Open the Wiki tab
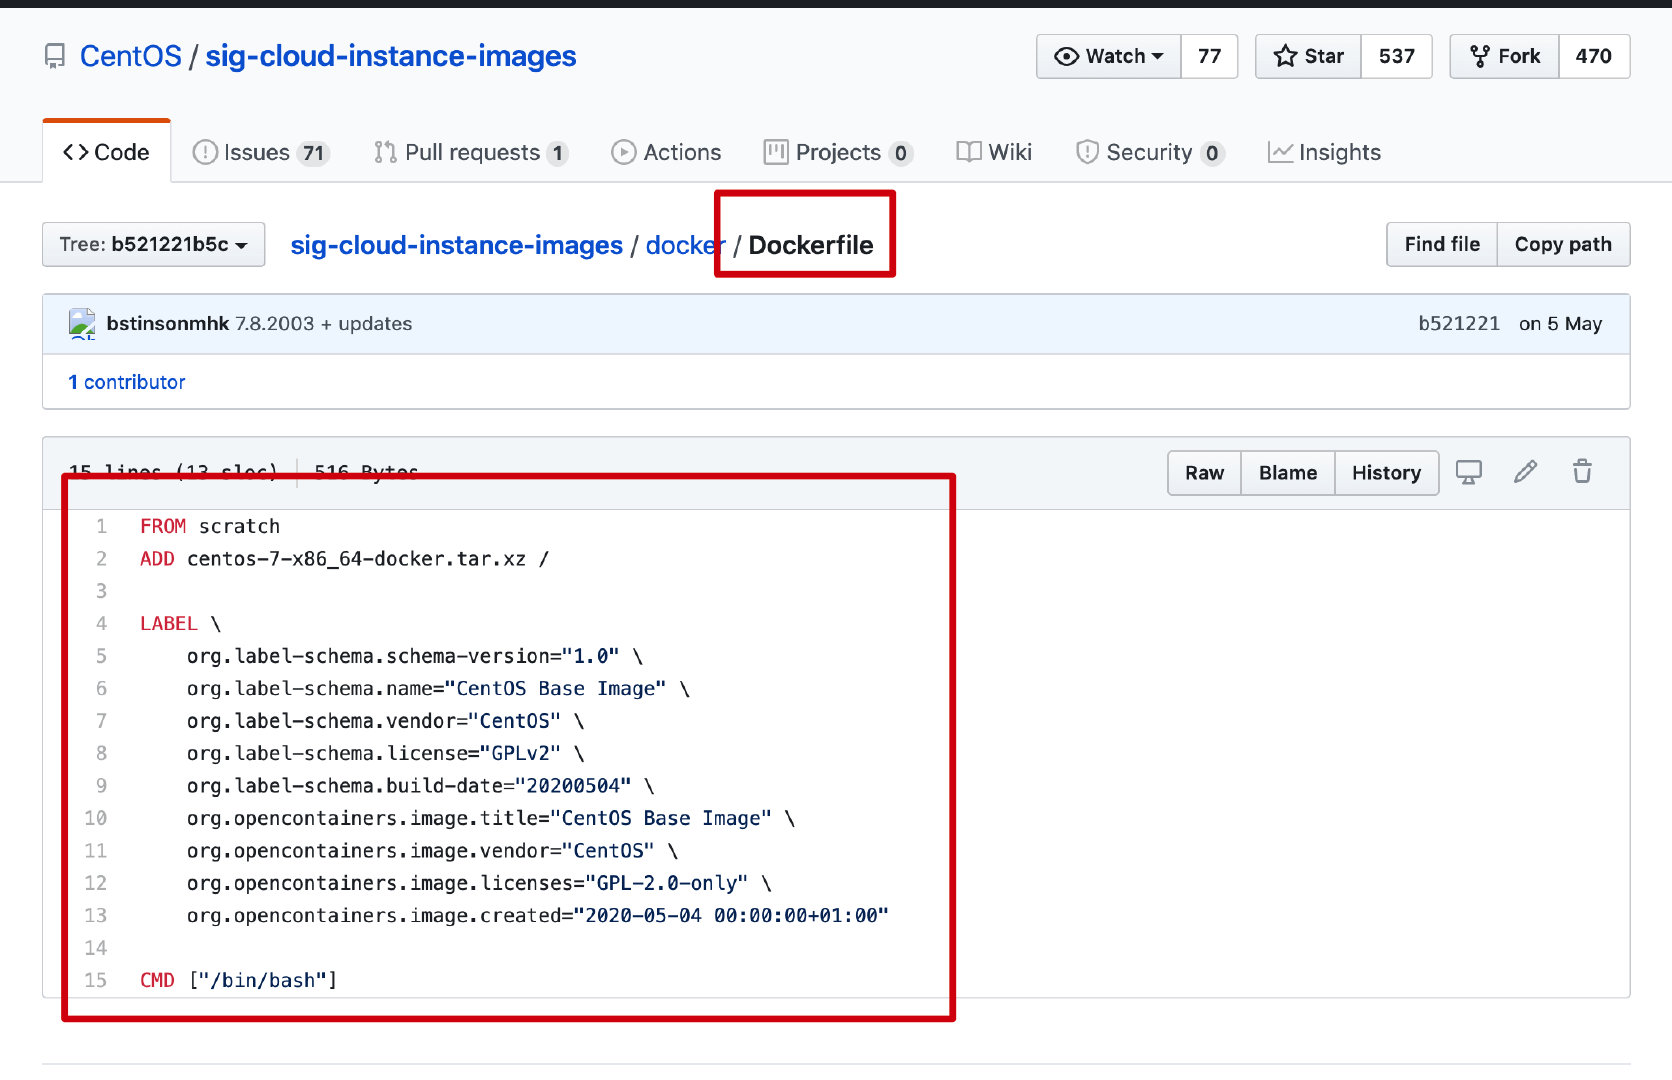Viewport: 1672px width, 1080px height. pyautogui.click(x=994, y=152)
